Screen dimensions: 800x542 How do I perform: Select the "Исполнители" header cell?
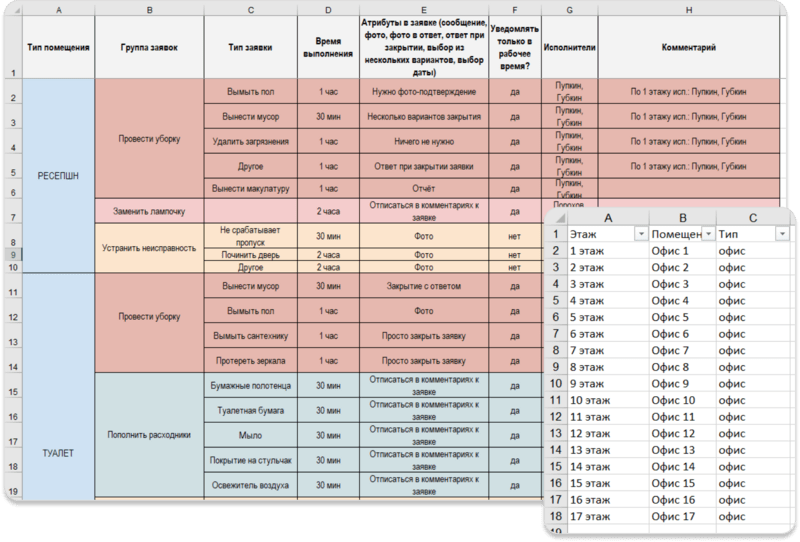[x=568, y=47]
